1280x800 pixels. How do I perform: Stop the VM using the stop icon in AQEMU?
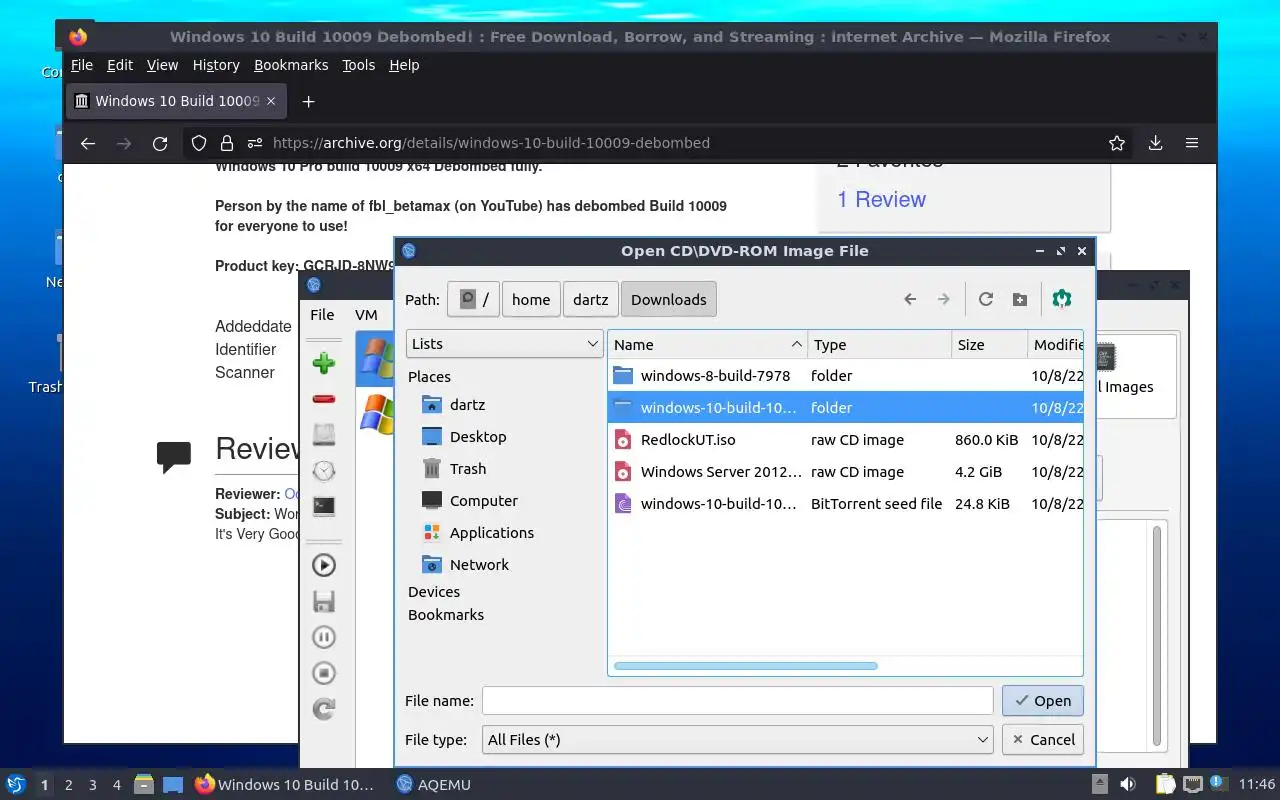[323, 673]
